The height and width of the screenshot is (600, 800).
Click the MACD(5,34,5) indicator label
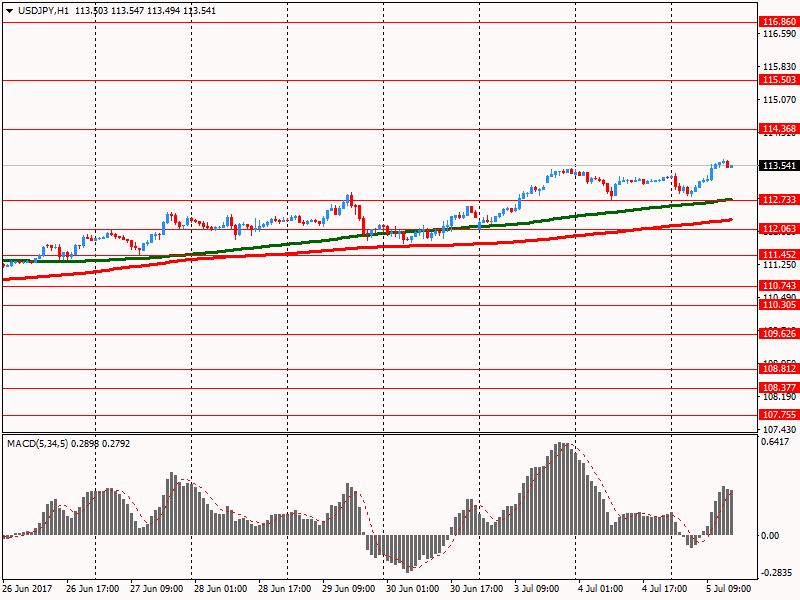tap(37, 444)
